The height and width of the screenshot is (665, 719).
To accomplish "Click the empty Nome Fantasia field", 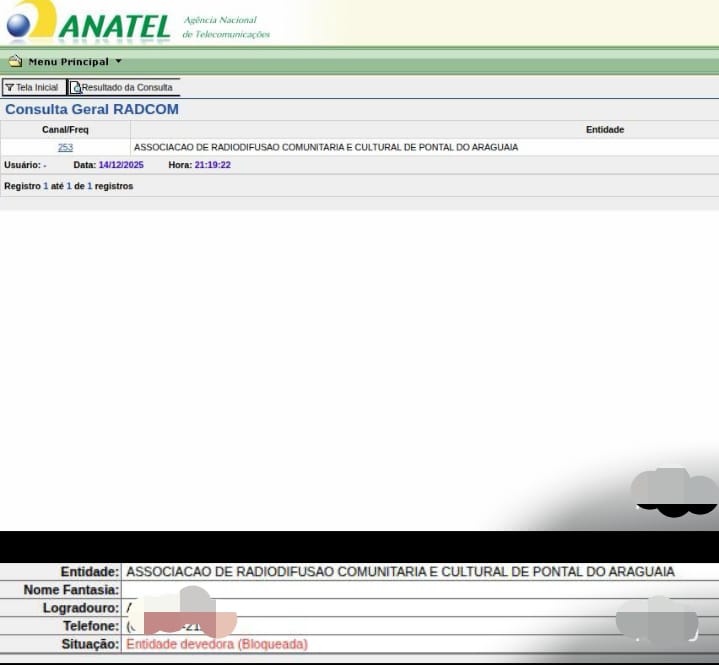I will click(x=400, y=590).
